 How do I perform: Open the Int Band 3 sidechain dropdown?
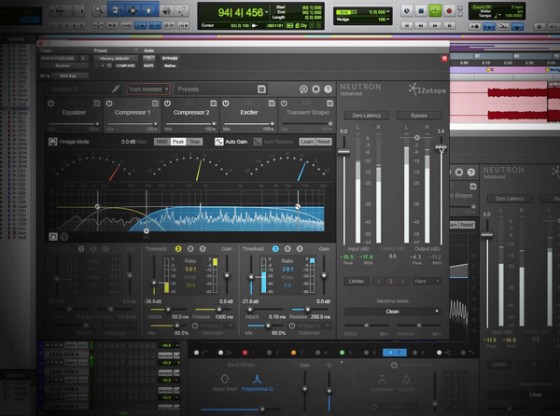314,326
